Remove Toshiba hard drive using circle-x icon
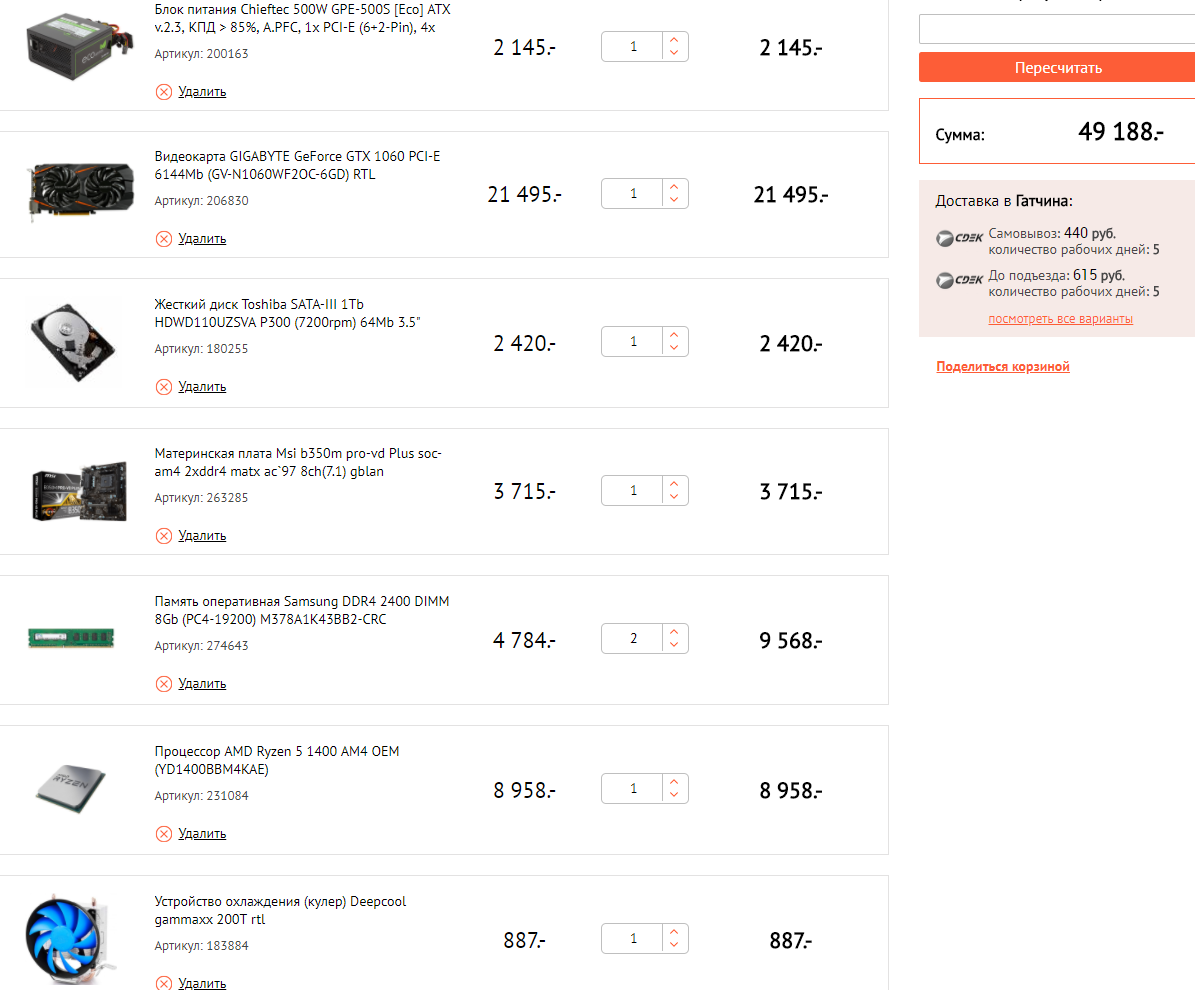1195x990 pixels. [163, 387]
